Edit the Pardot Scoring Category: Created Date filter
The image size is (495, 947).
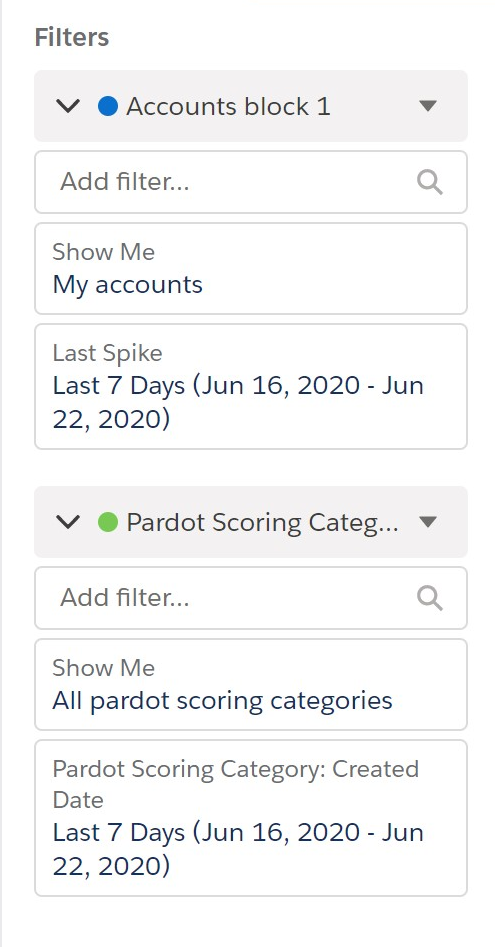tap(251, 818)
